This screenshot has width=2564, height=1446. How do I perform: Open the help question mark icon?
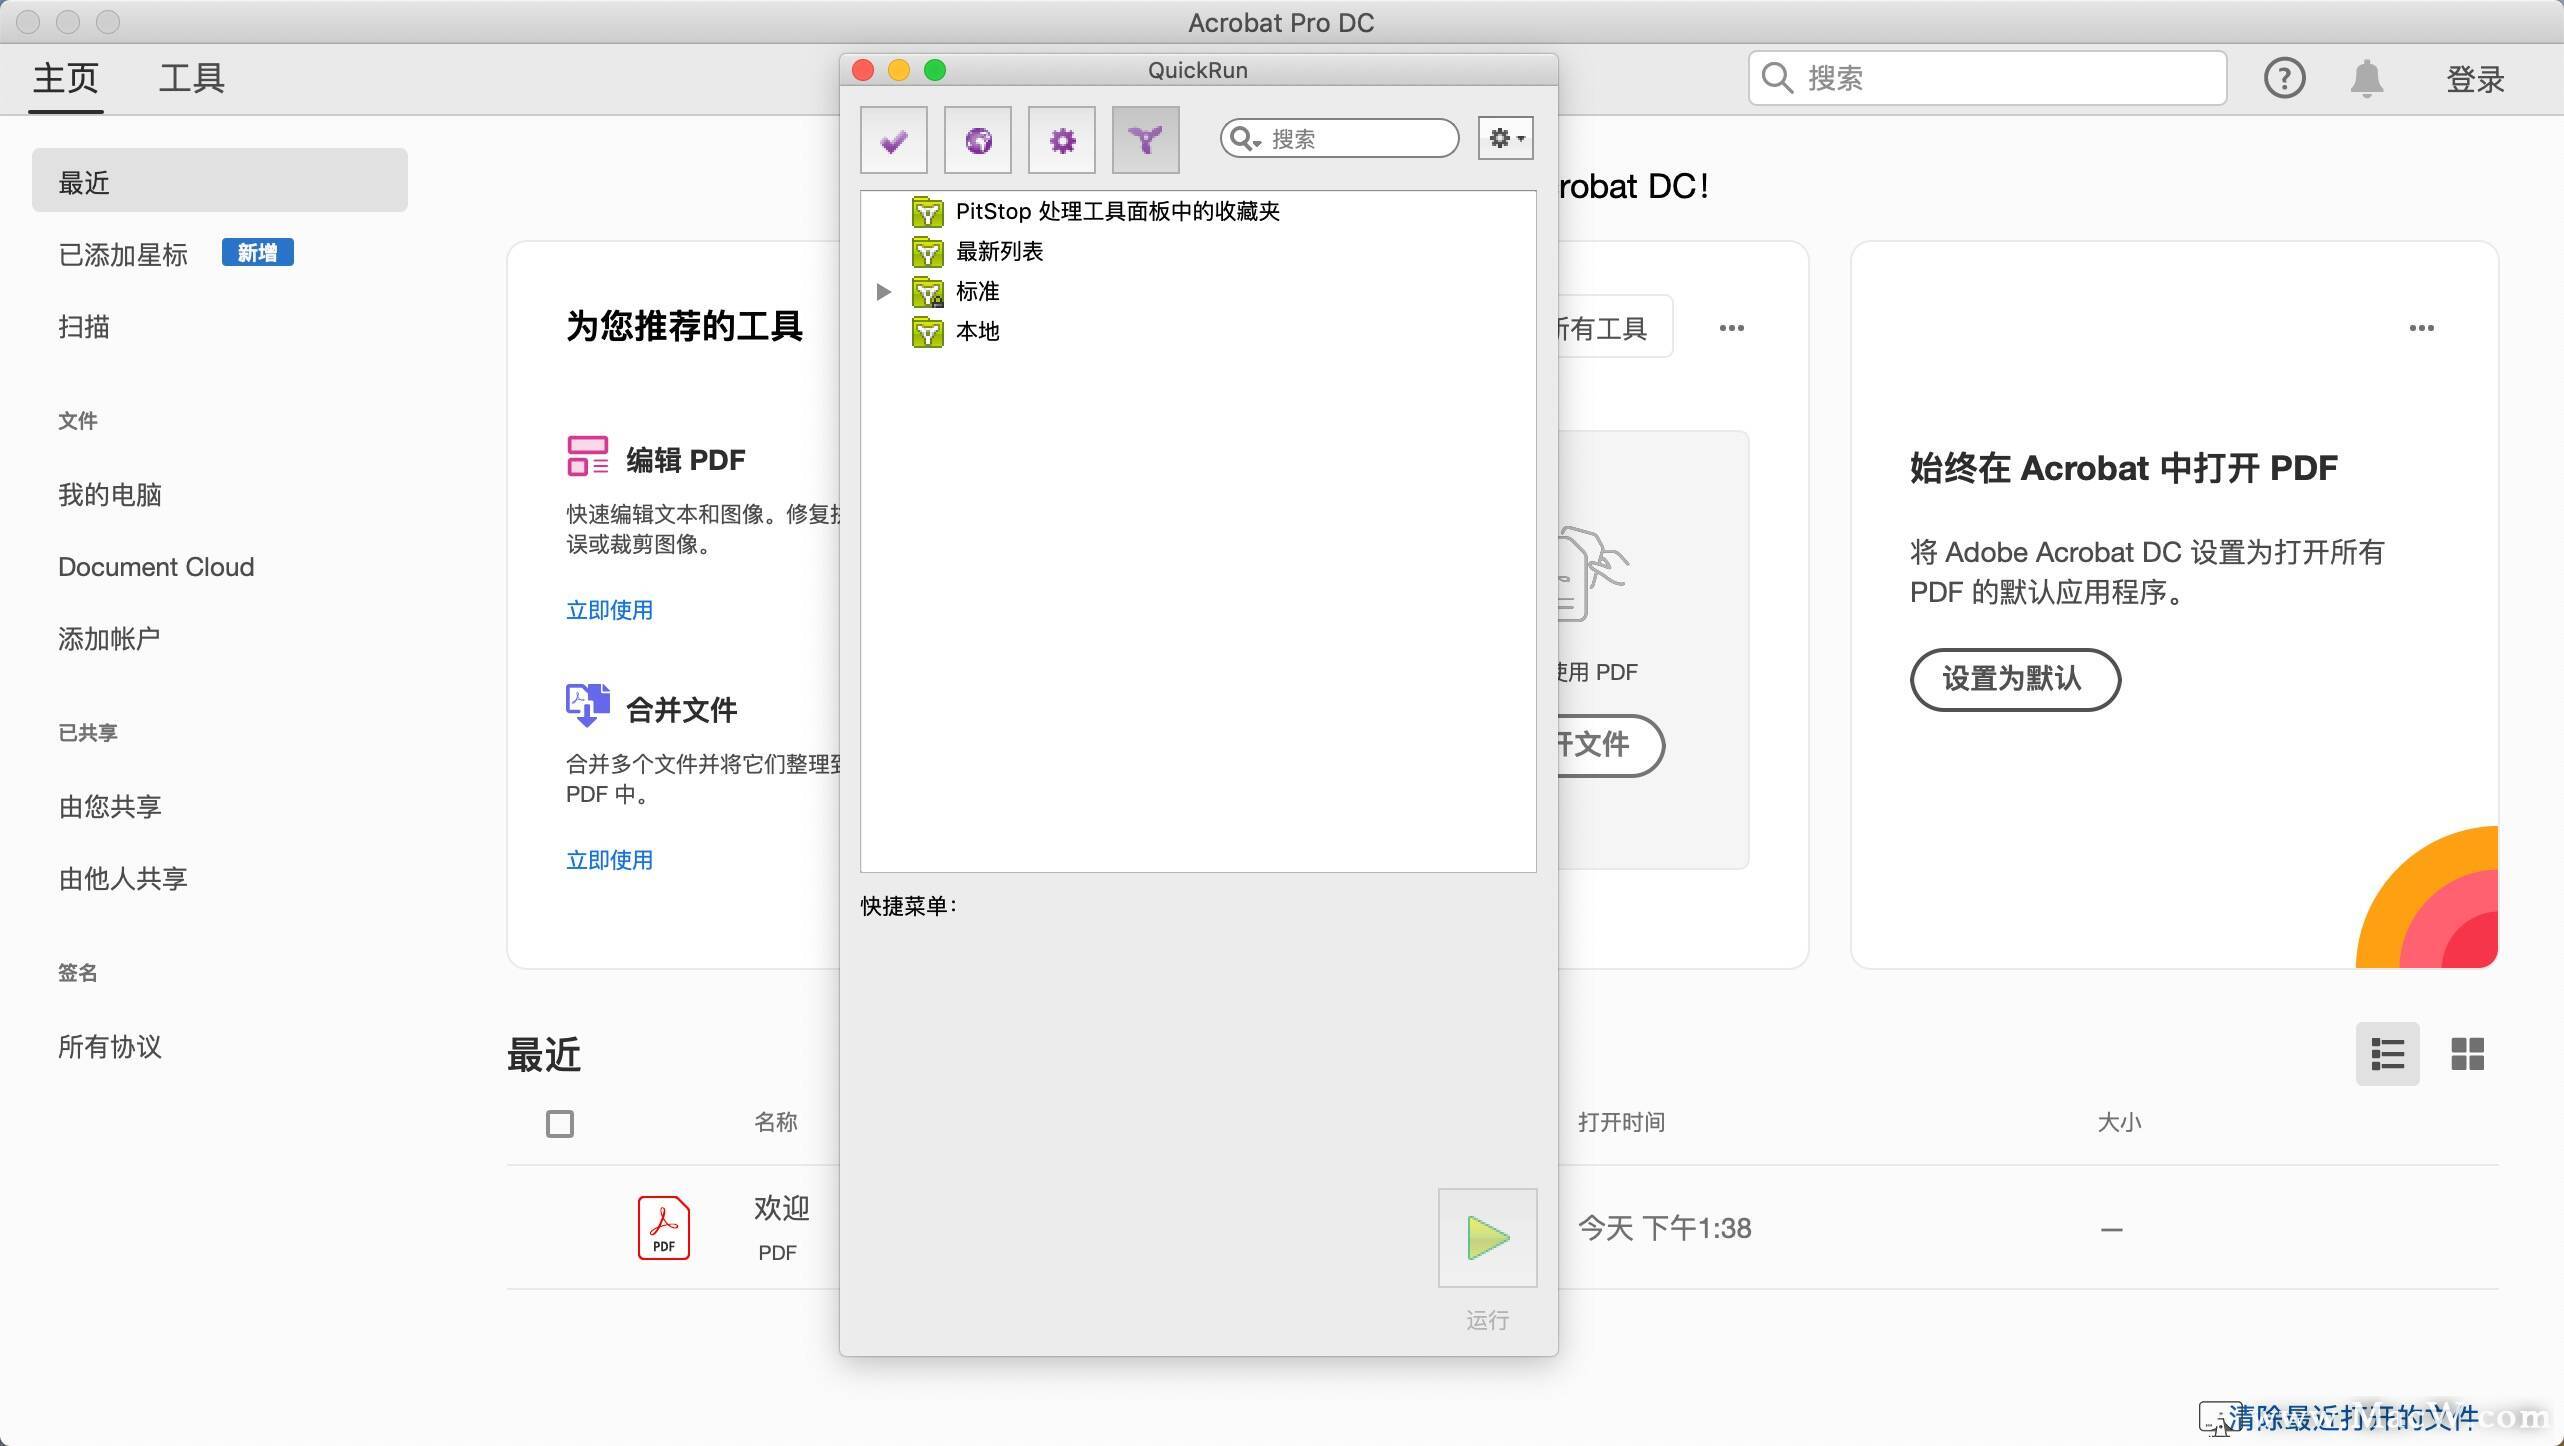point(2285,78)
